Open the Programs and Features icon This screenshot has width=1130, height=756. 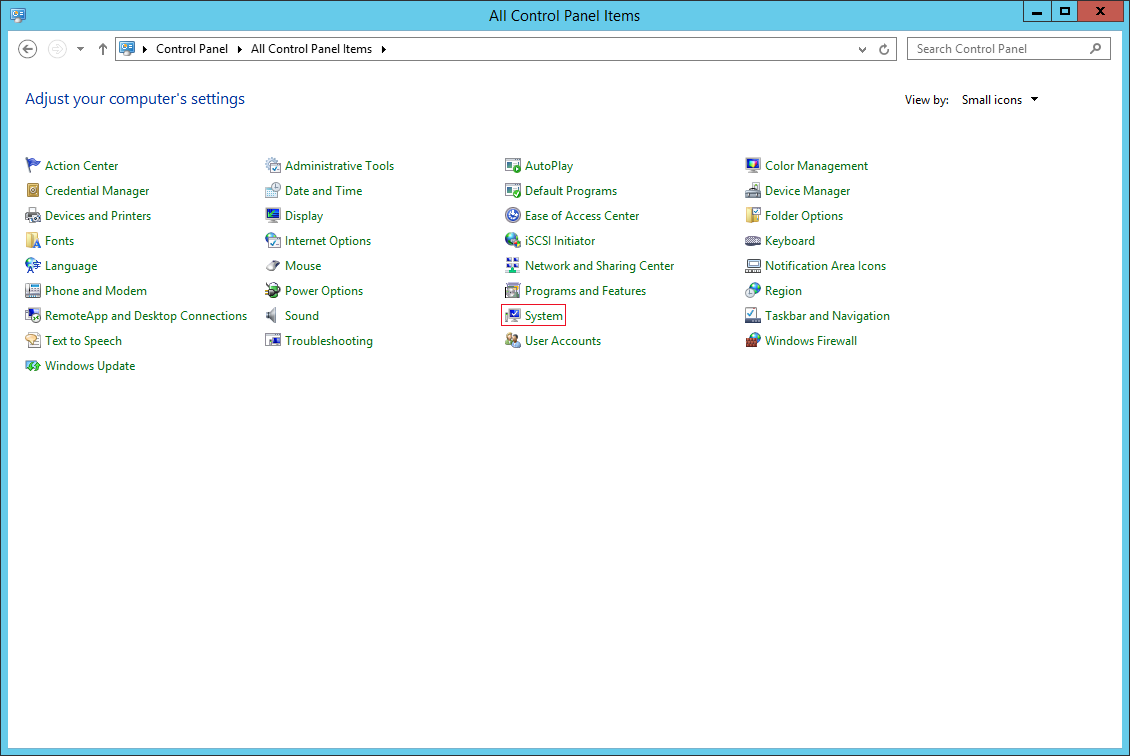coord(512,290)
